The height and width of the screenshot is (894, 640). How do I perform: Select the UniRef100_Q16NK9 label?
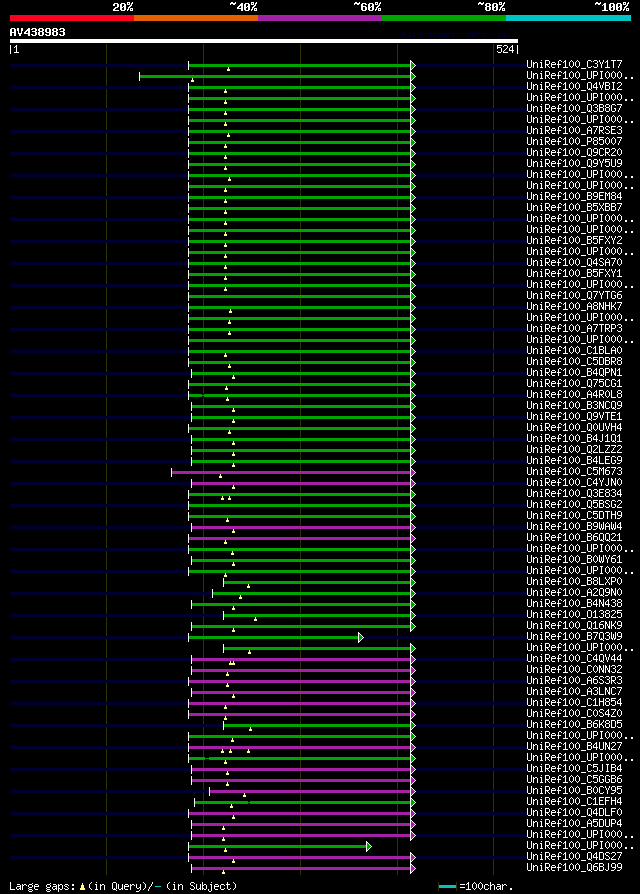[574, 626]
